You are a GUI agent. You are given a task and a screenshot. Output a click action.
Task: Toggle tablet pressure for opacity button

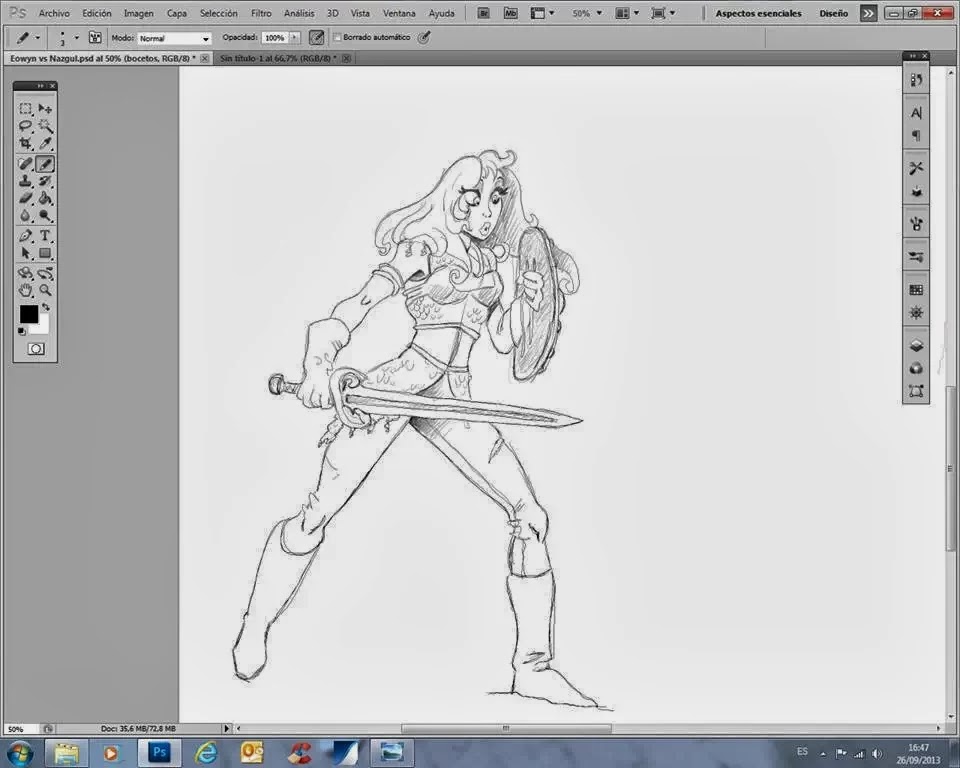[317, 37]
